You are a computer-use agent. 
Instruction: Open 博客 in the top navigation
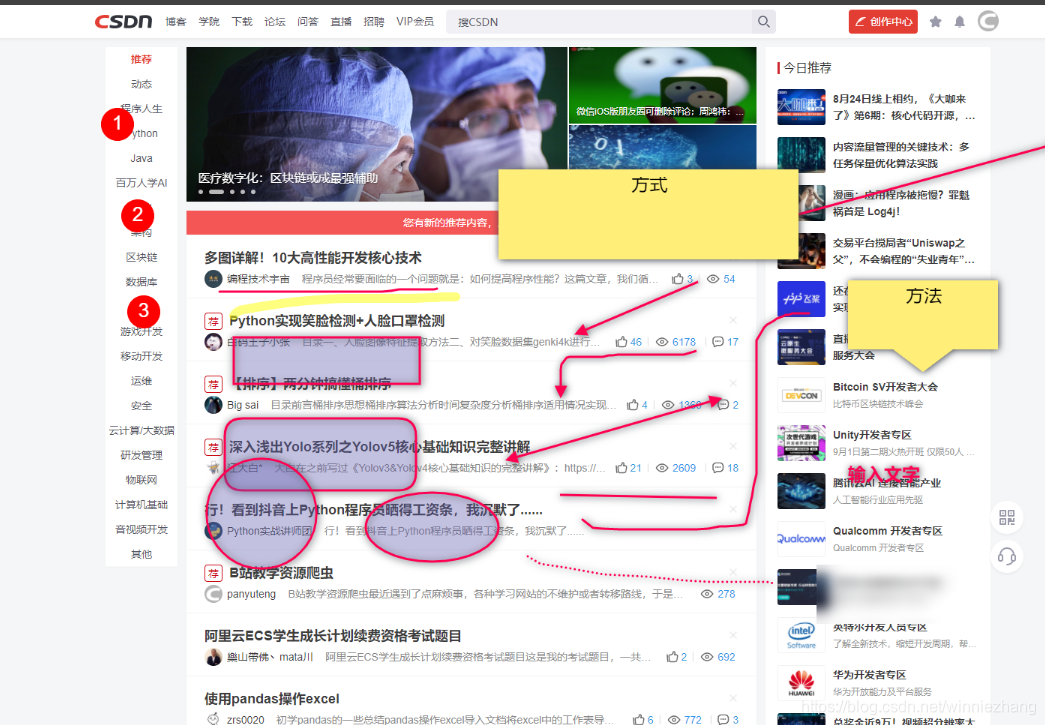(x=176, y=21)
